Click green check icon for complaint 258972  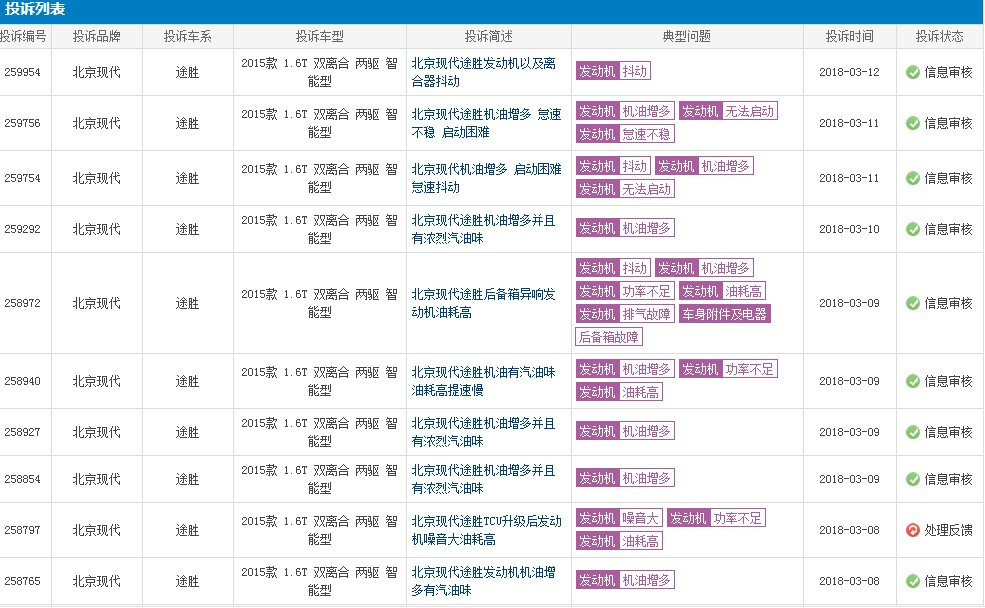tap(913, 303)
